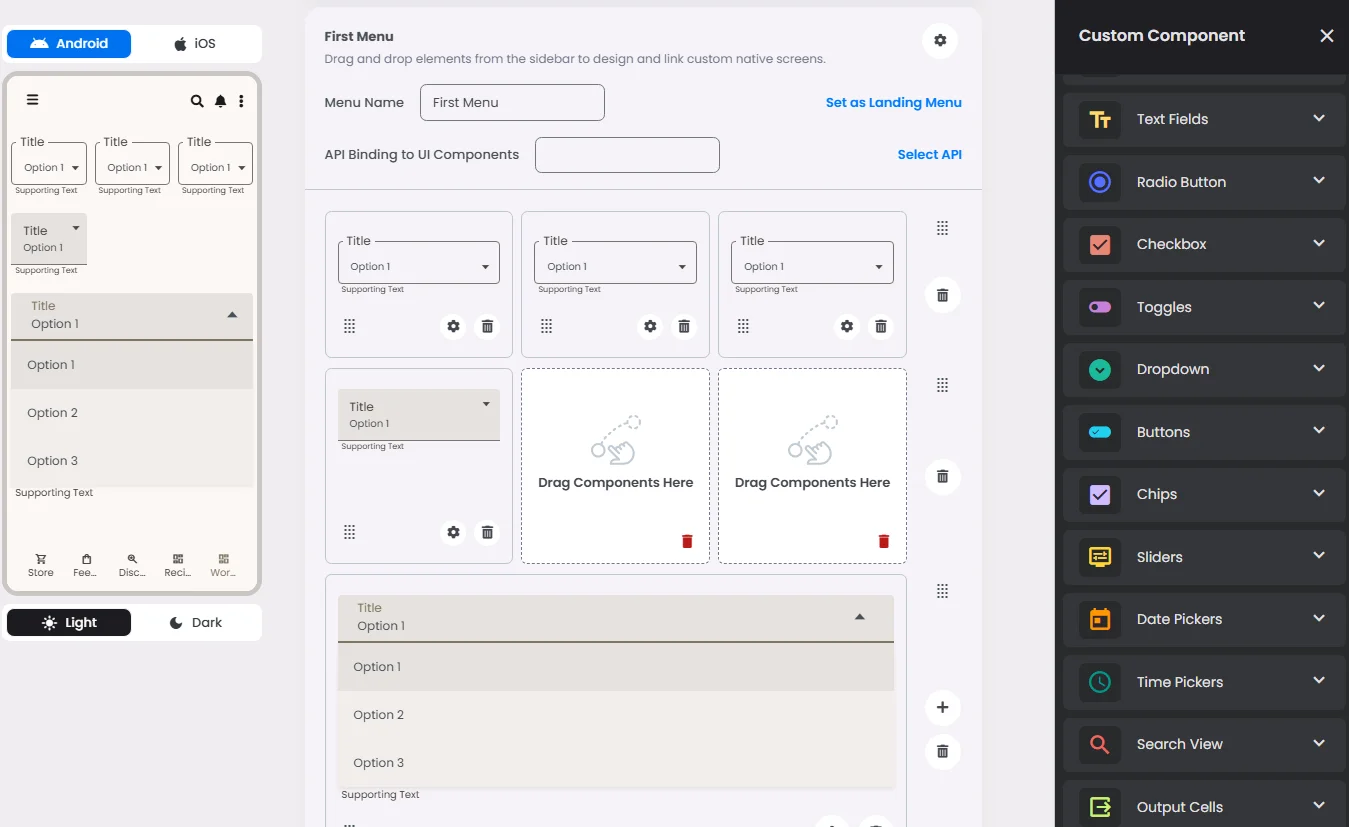Click the Select API link
This screenshot has height=827, width=1349.
[x=929, y=155]
